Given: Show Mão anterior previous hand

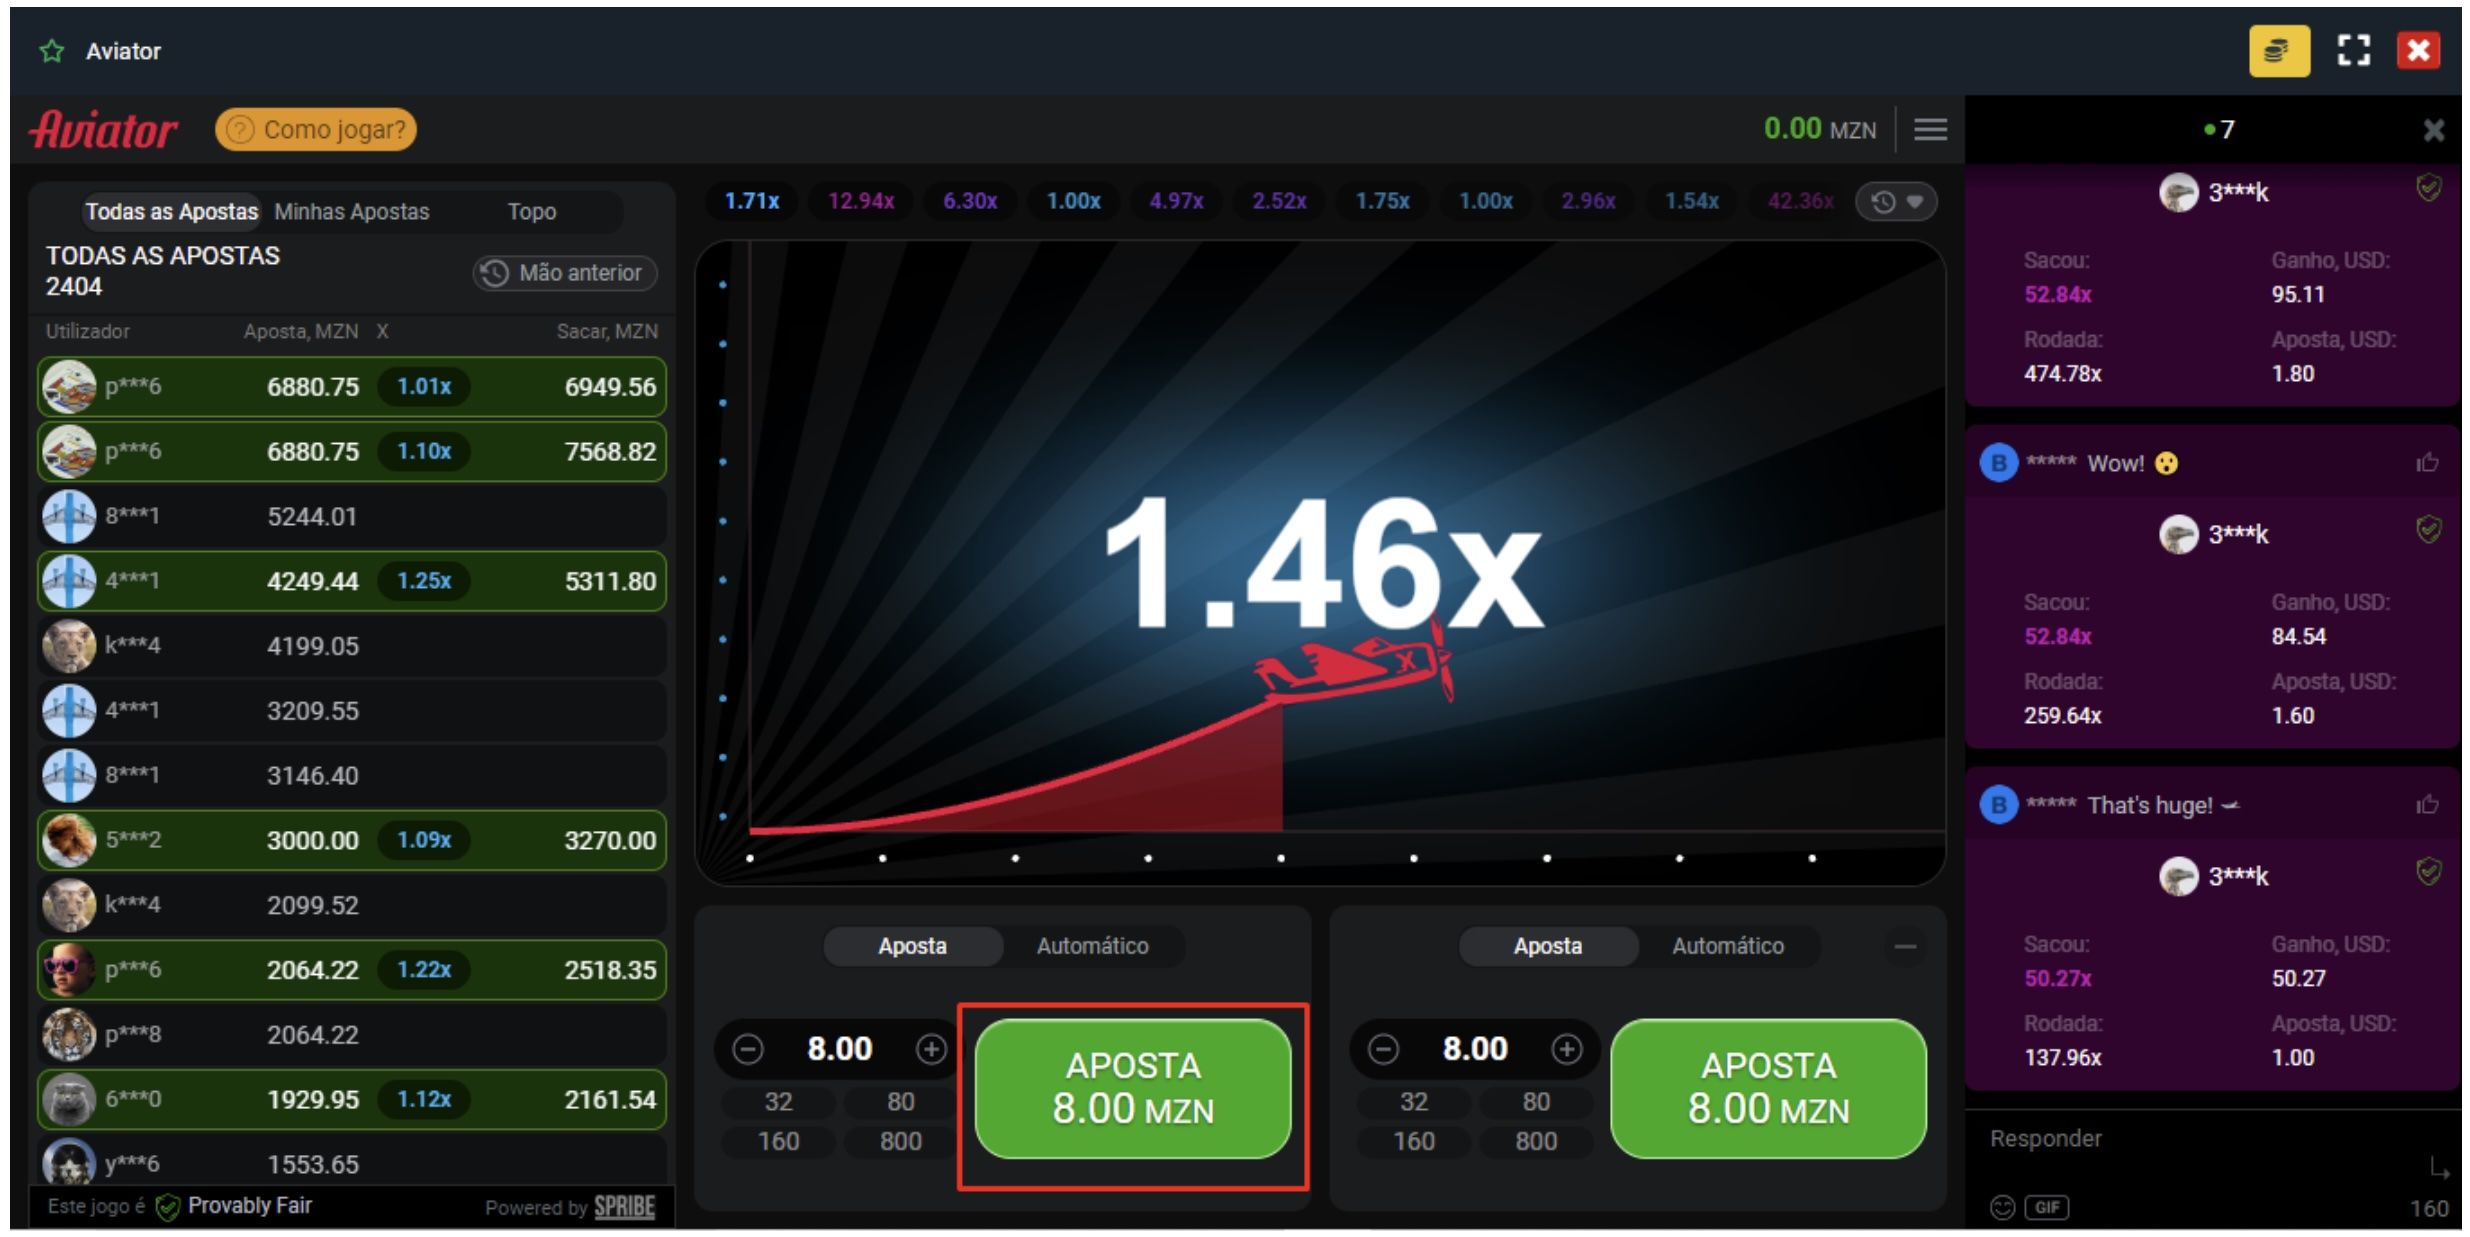Looking at the screenshot, I should [x=565, y=273].
